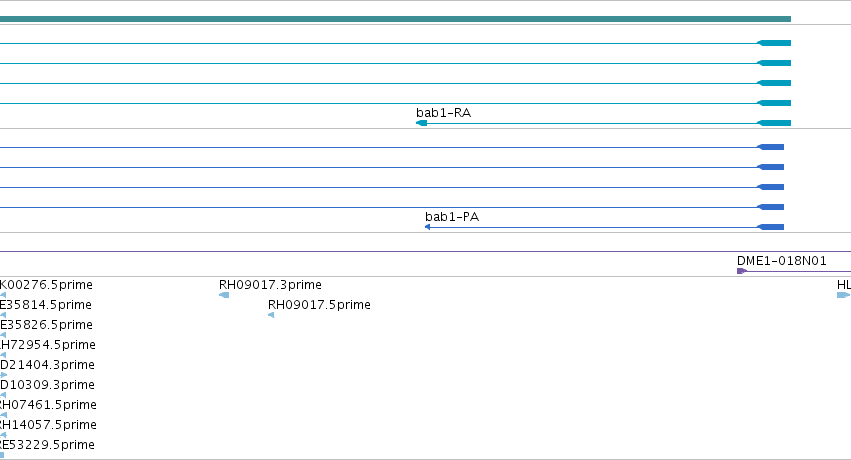Click the E53229.5prime label
The image size is (851, 460).
(x=47, y=445)
